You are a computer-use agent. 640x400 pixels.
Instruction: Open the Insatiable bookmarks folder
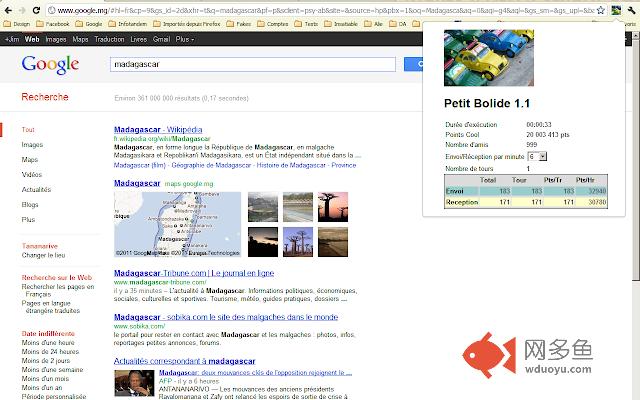pyautogui.click(x=341, y=24)
